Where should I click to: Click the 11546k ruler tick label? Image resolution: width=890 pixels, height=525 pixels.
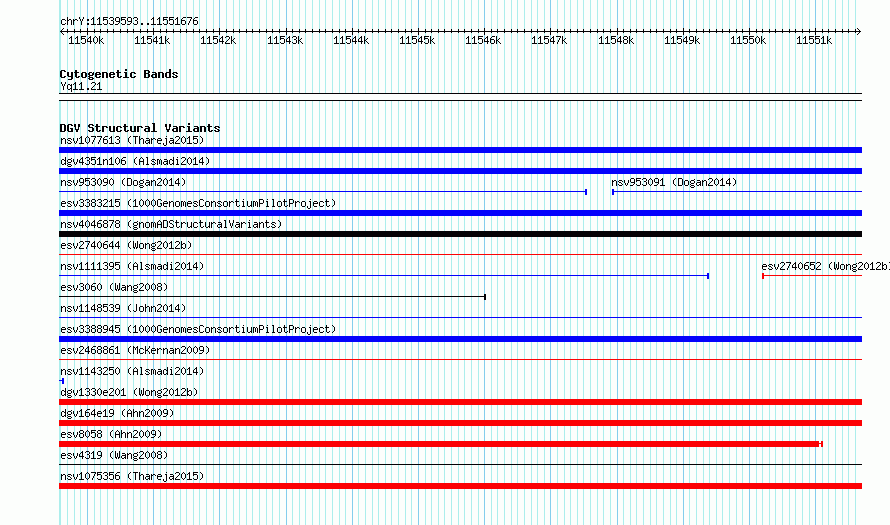483,40
